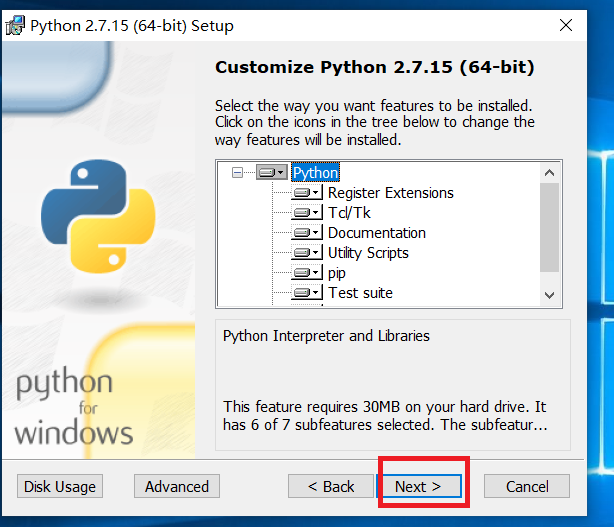Screen dimensions: 614x527
Task: Click the Advanced button
Action: 177,486
